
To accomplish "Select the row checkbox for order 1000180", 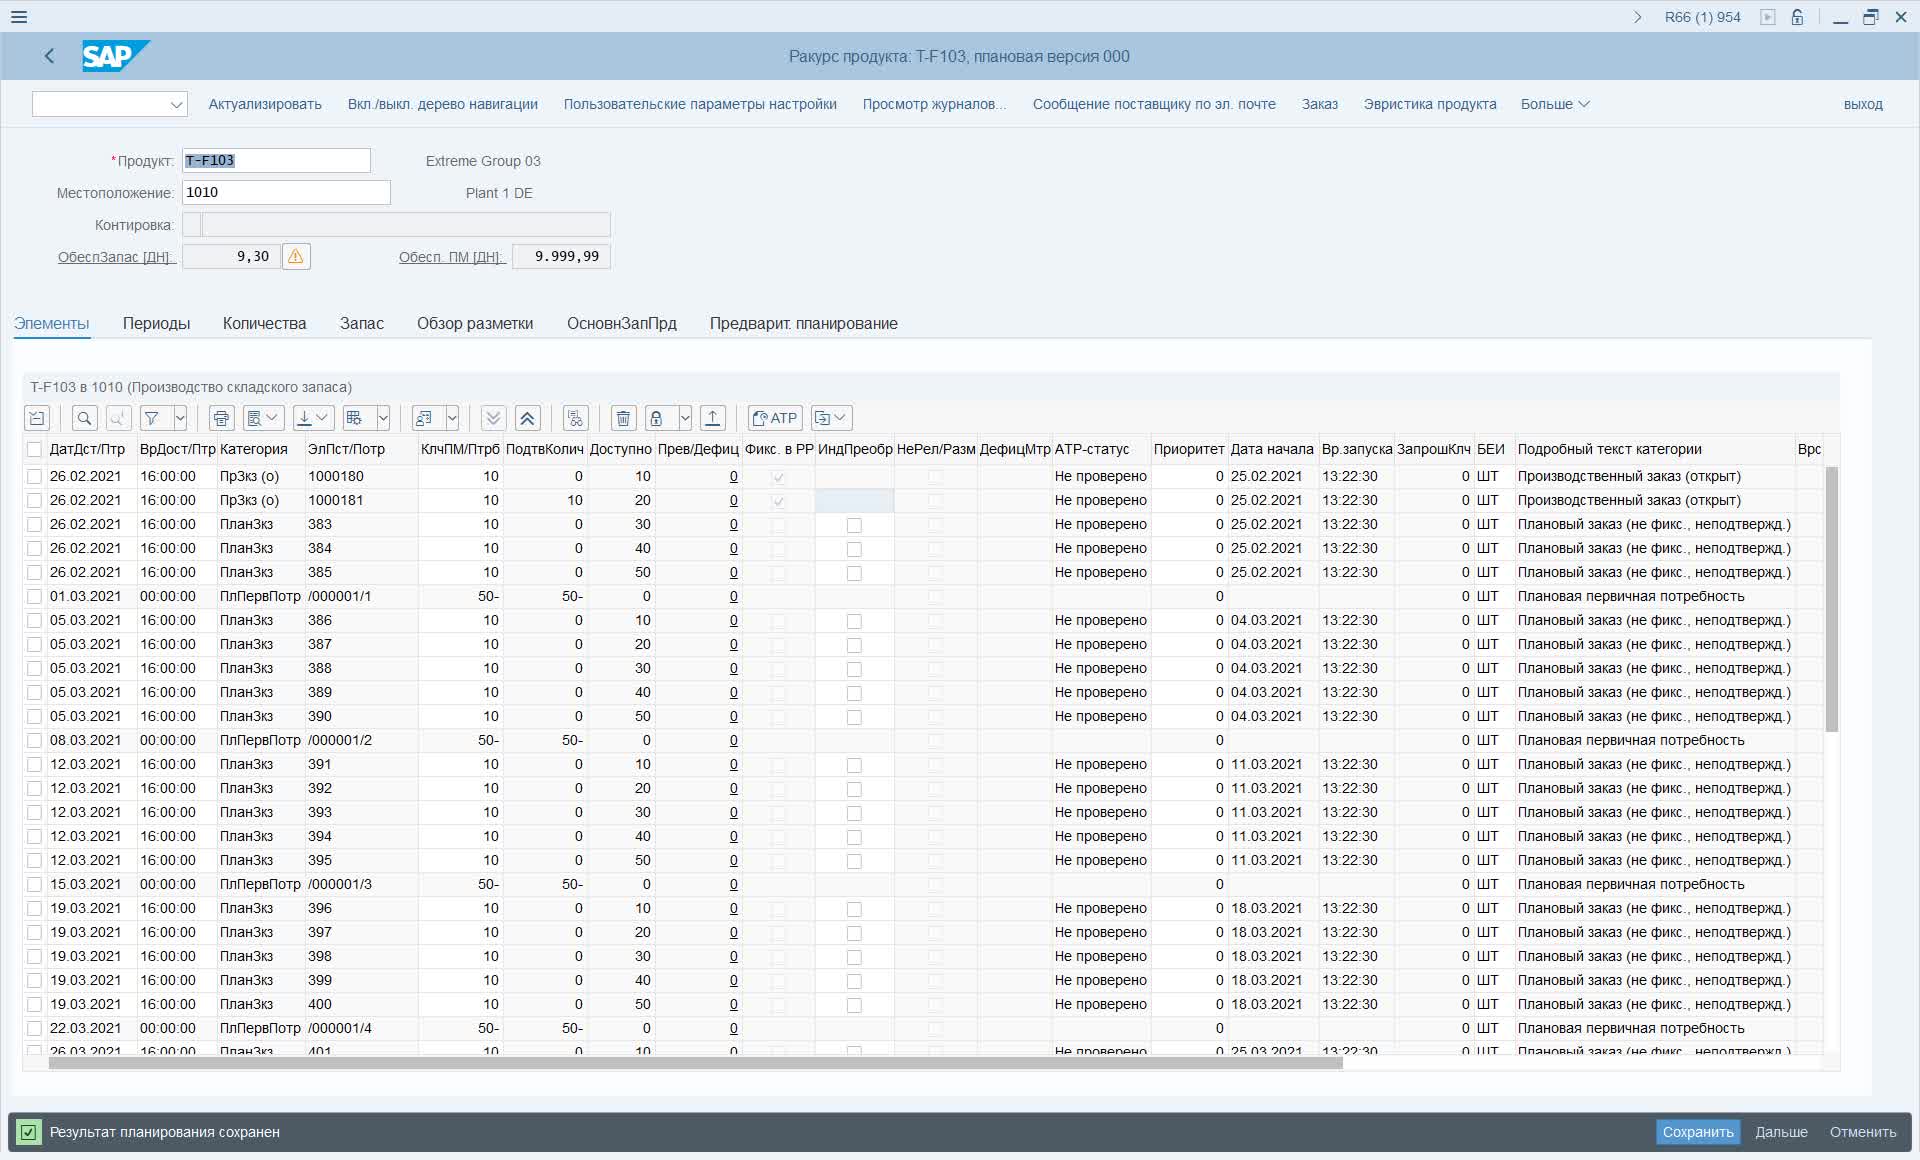I will 34,476.
